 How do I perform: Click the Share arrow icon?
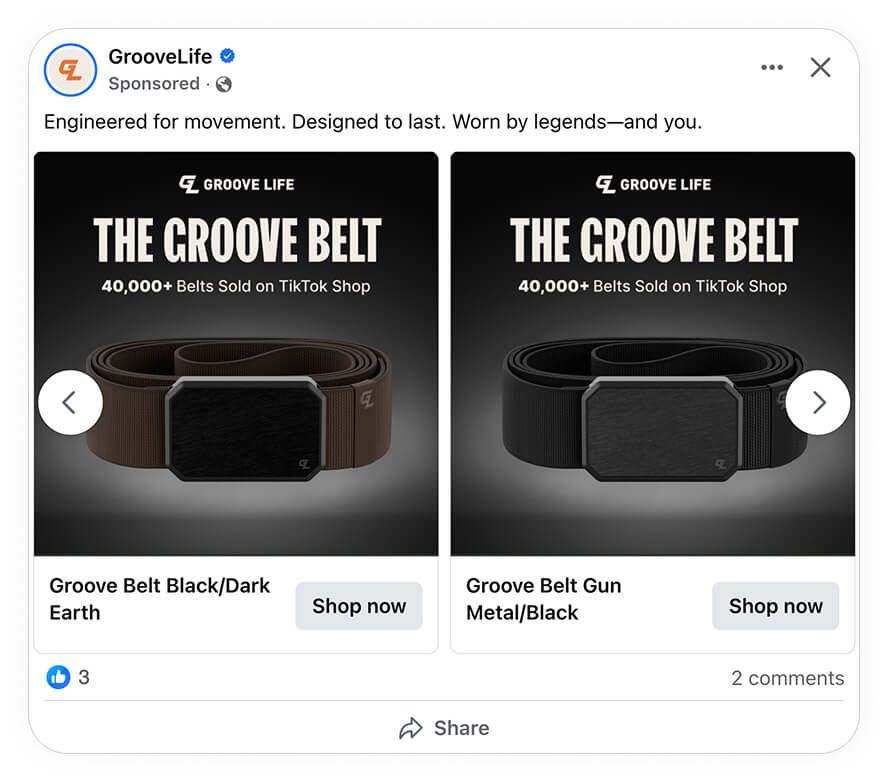413,728
